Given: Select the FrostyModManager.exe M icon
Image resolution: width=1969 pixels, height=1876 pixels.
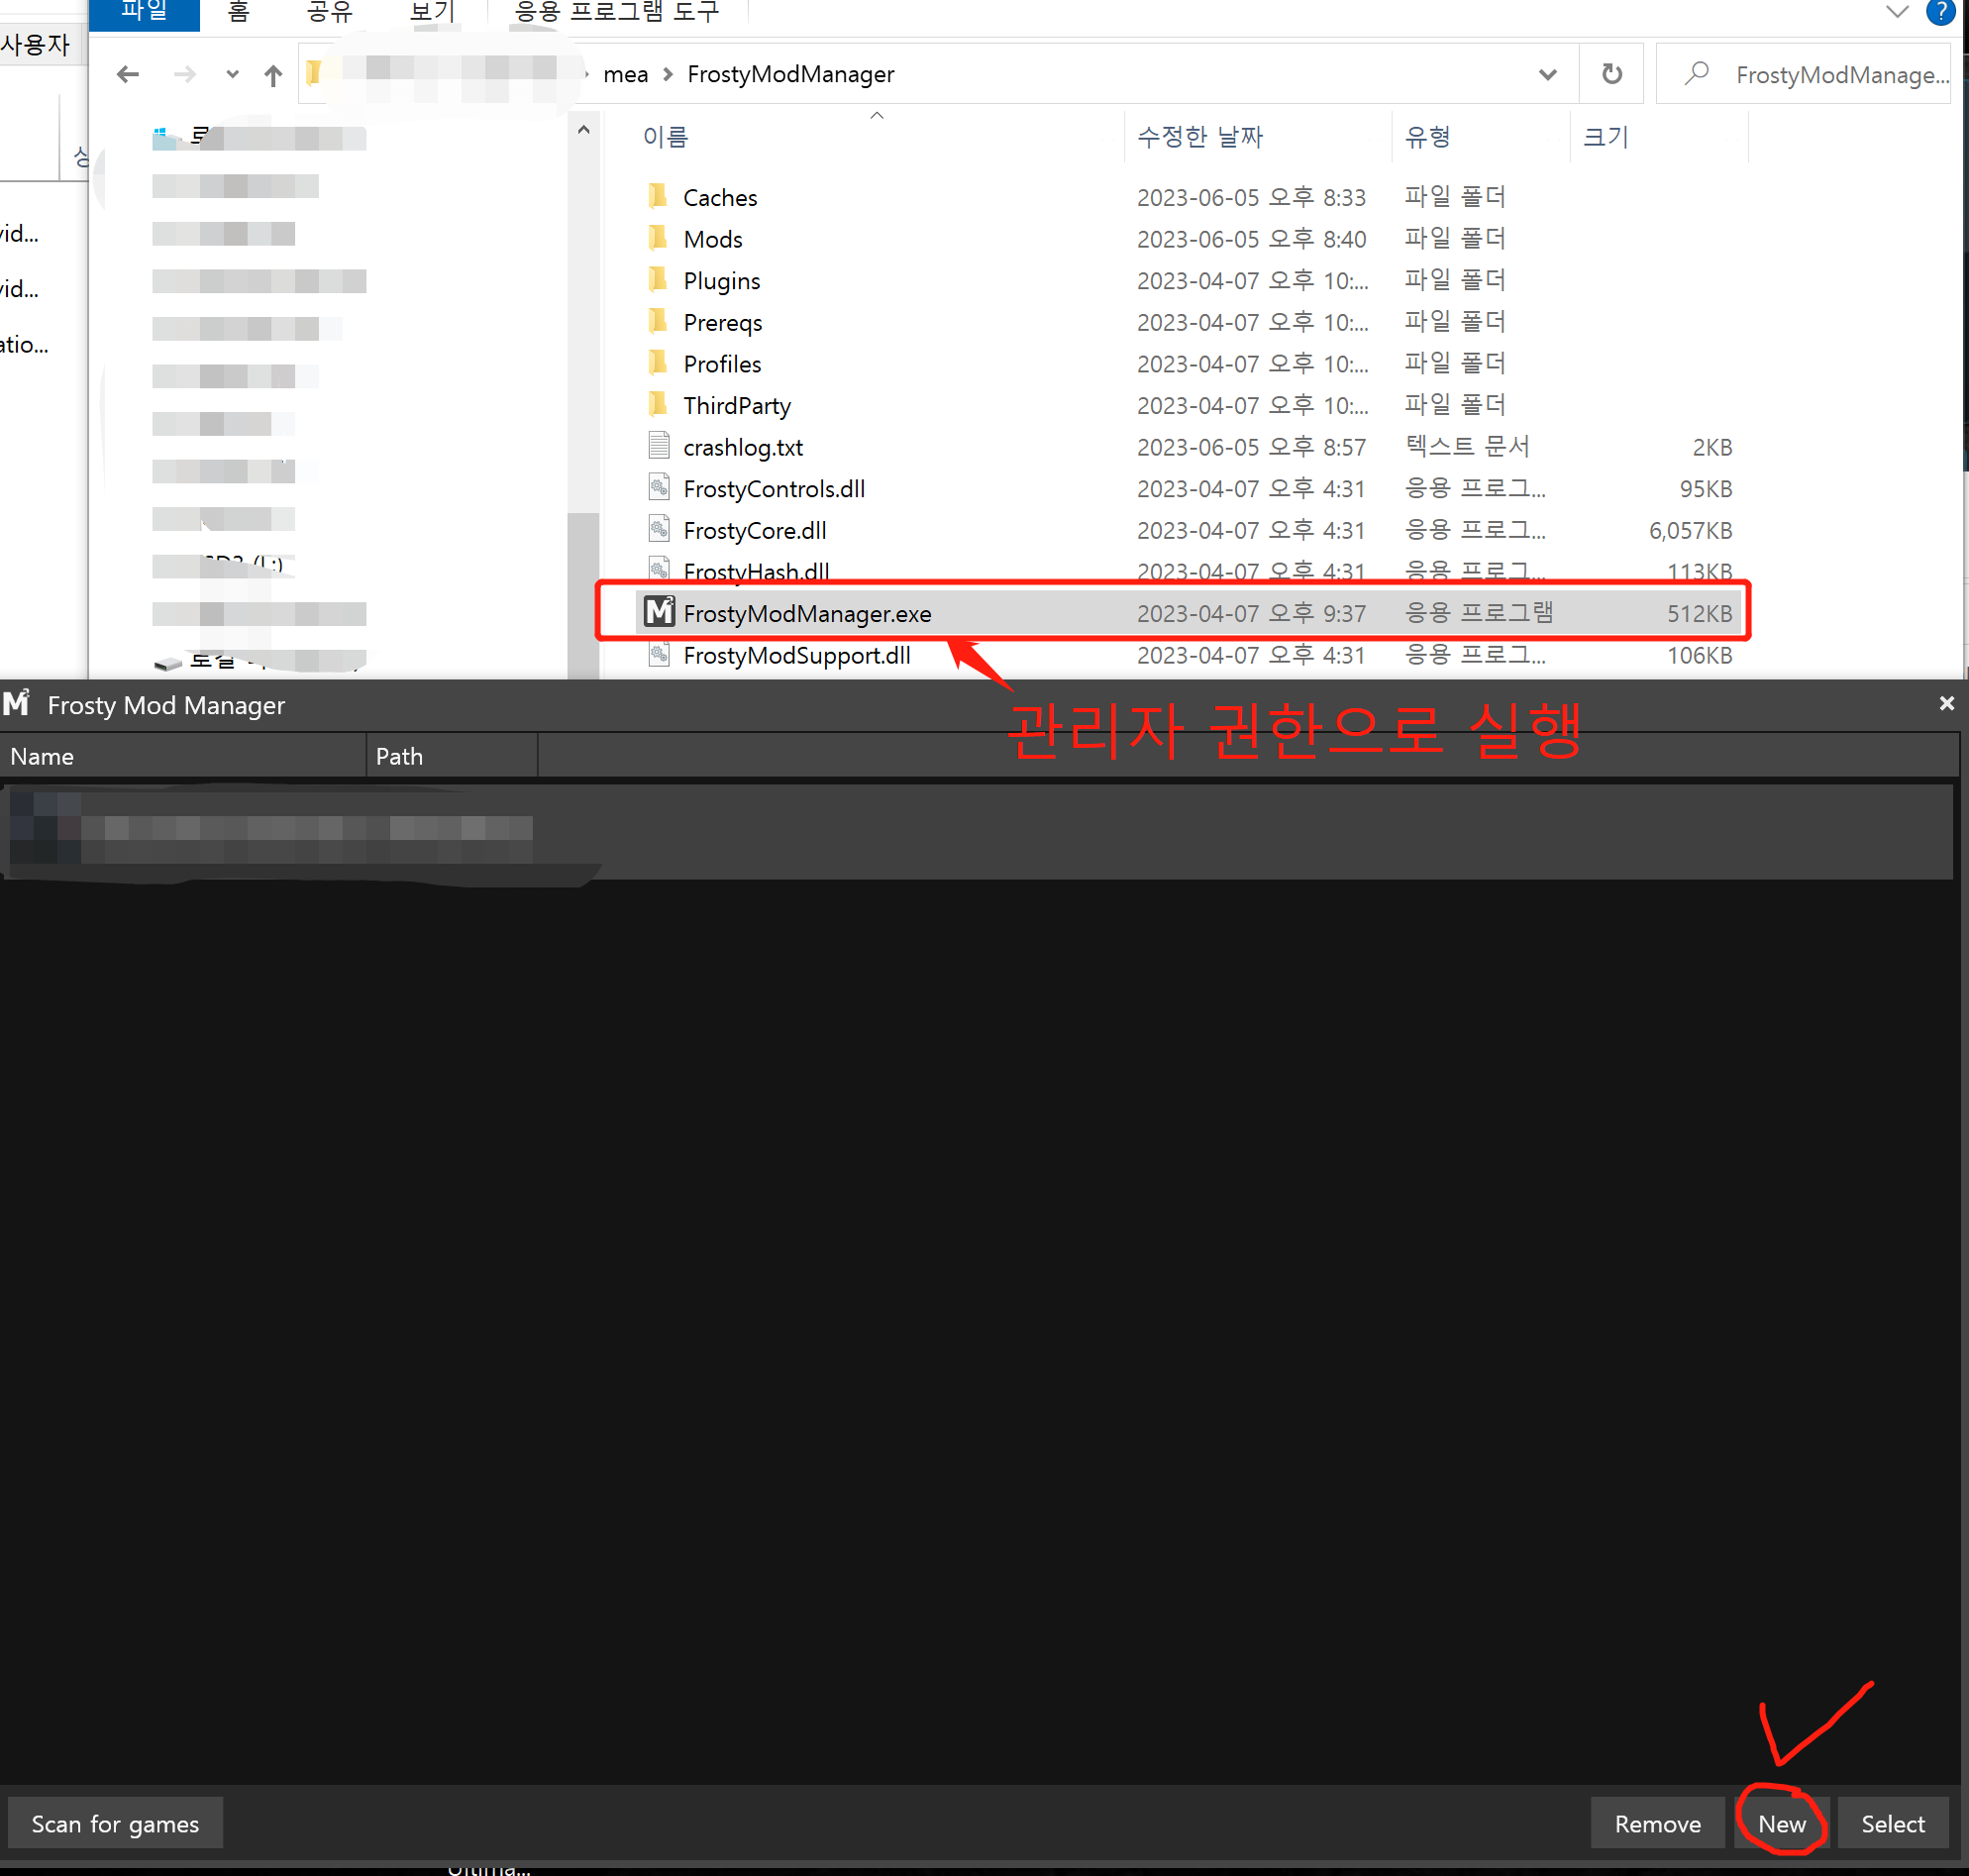Looking at the screenshot, I should click(659, 612).
